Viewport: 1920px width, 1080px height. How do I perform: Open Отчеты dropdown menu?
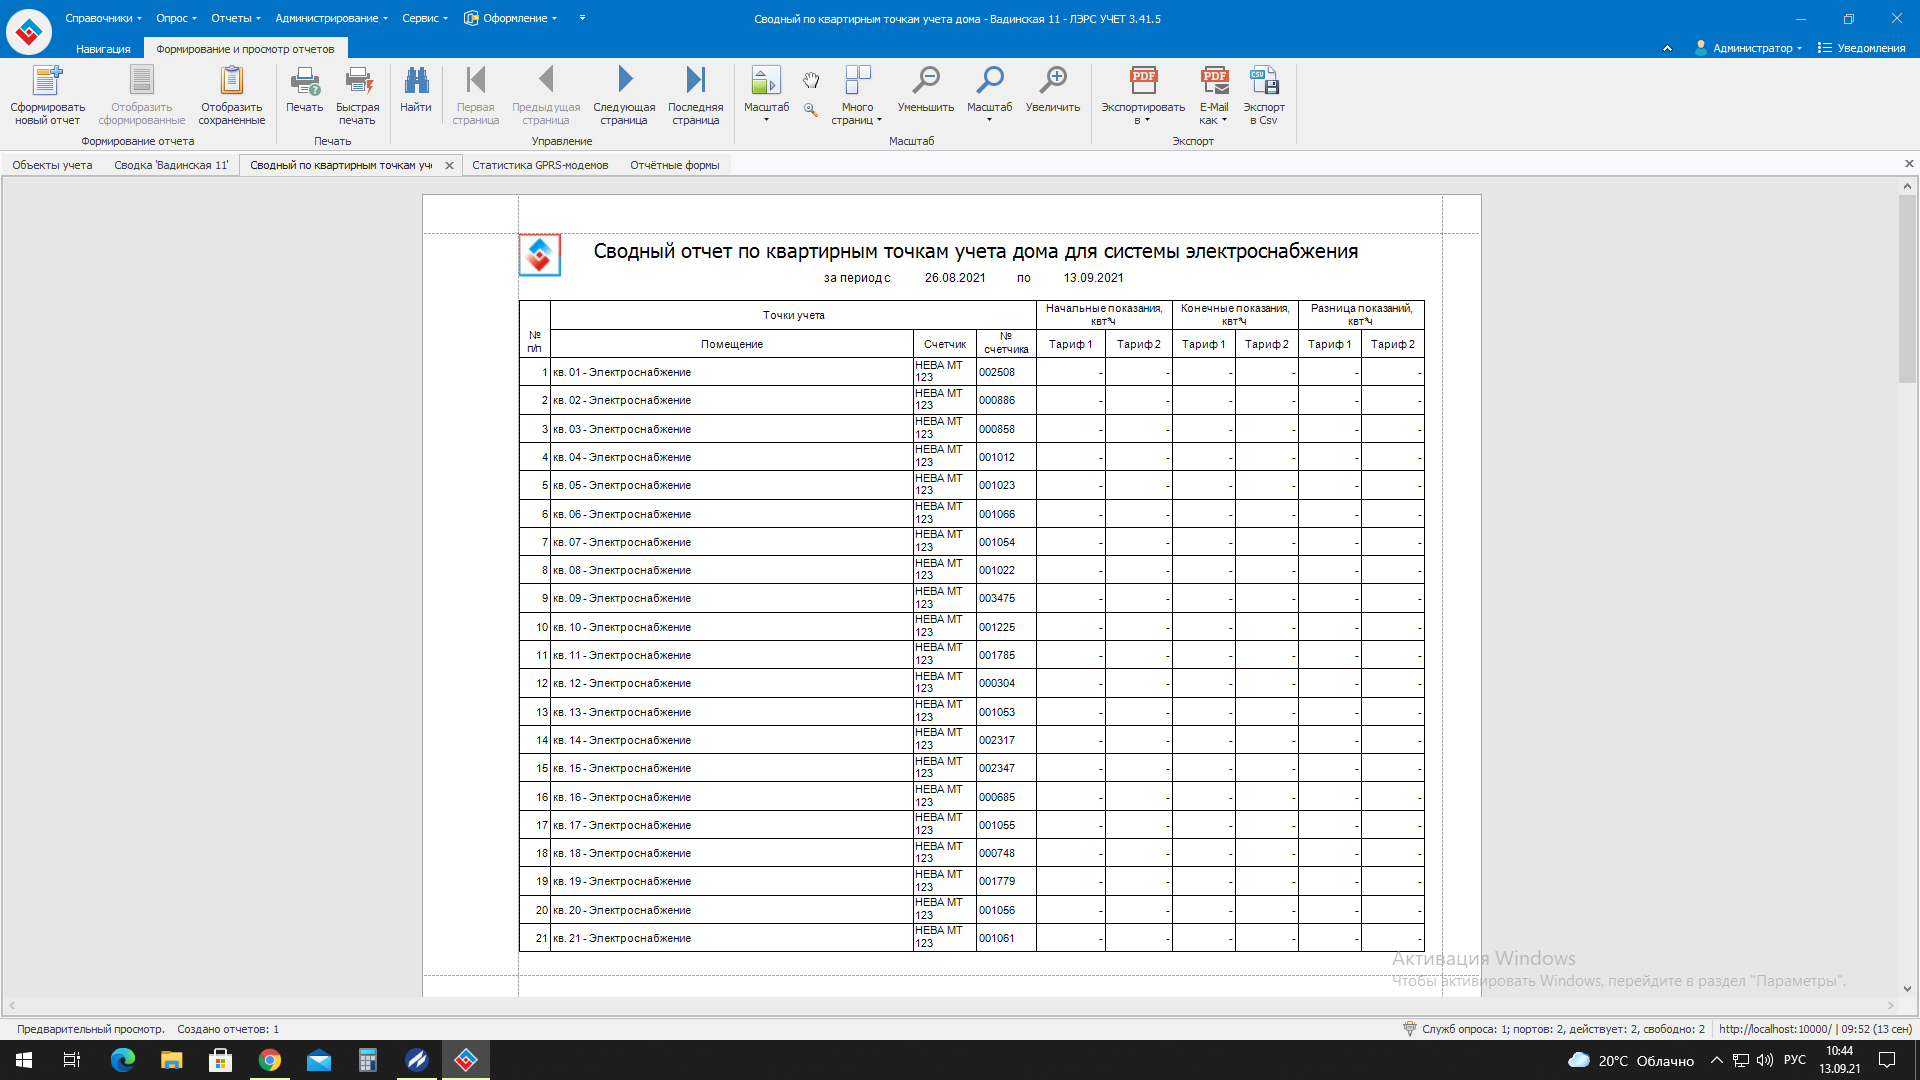coord(235,18)
